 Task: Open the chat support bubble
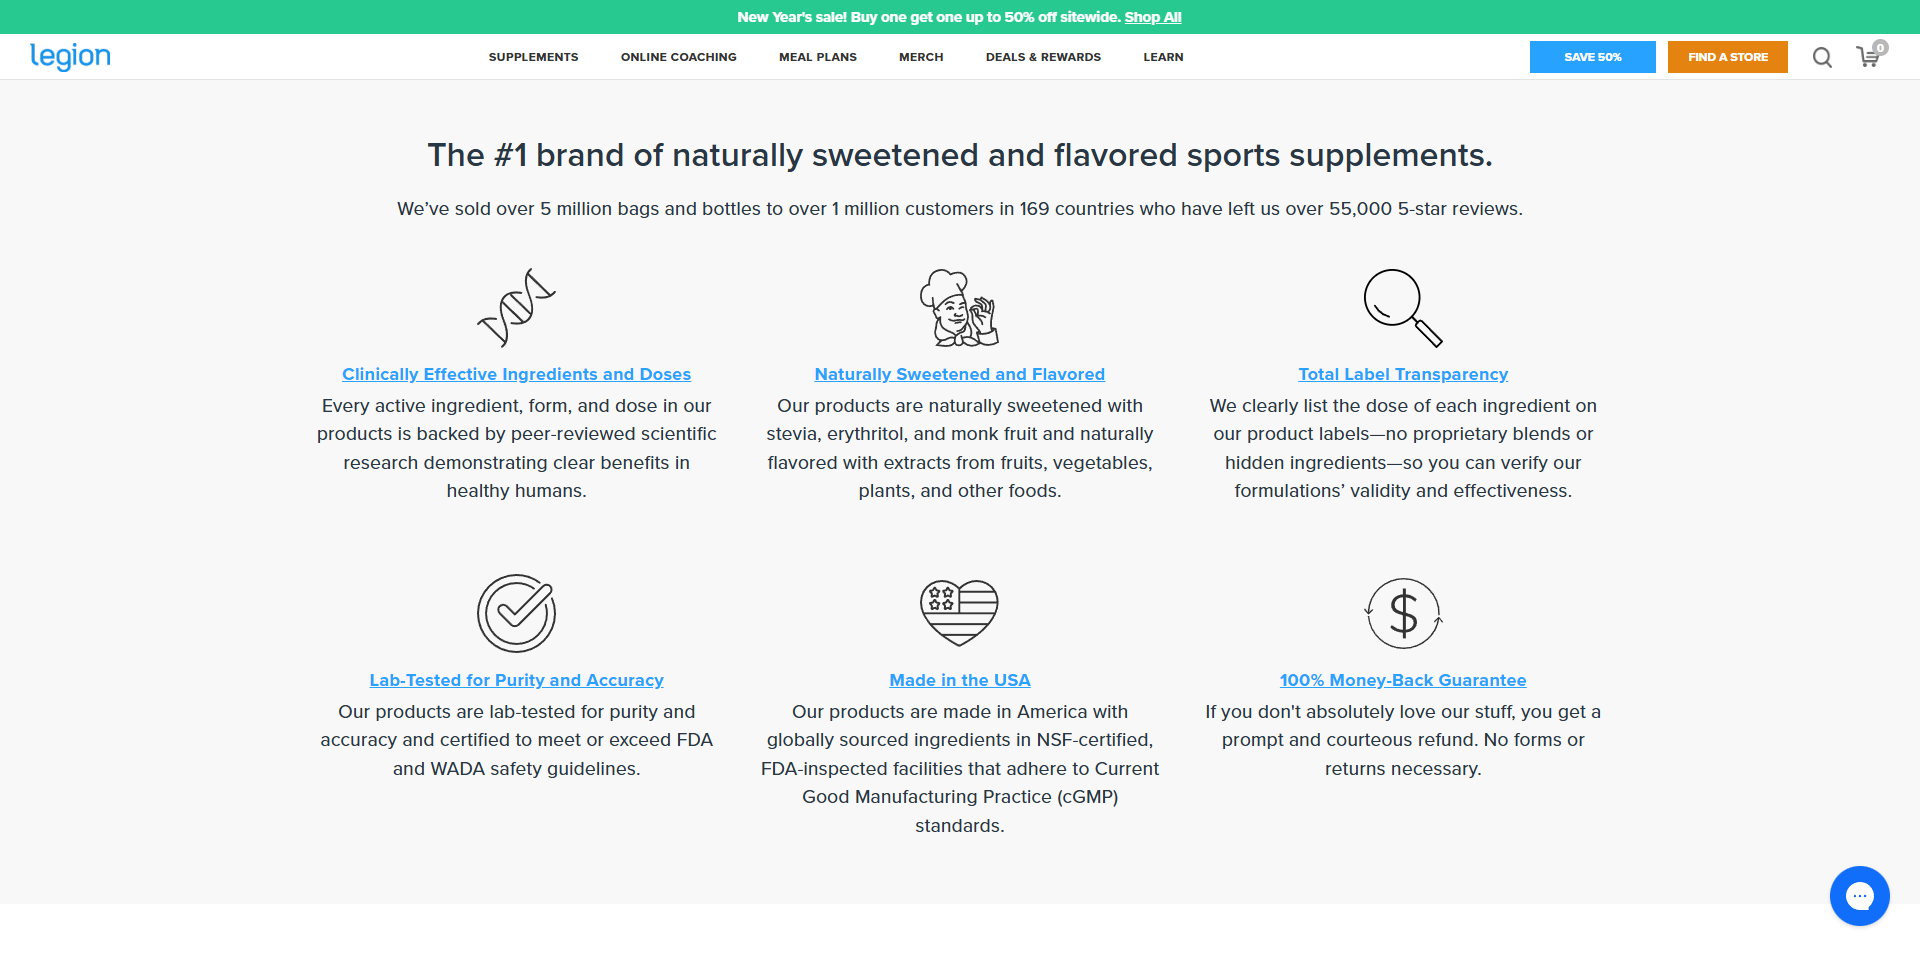tap(1859, 896)
